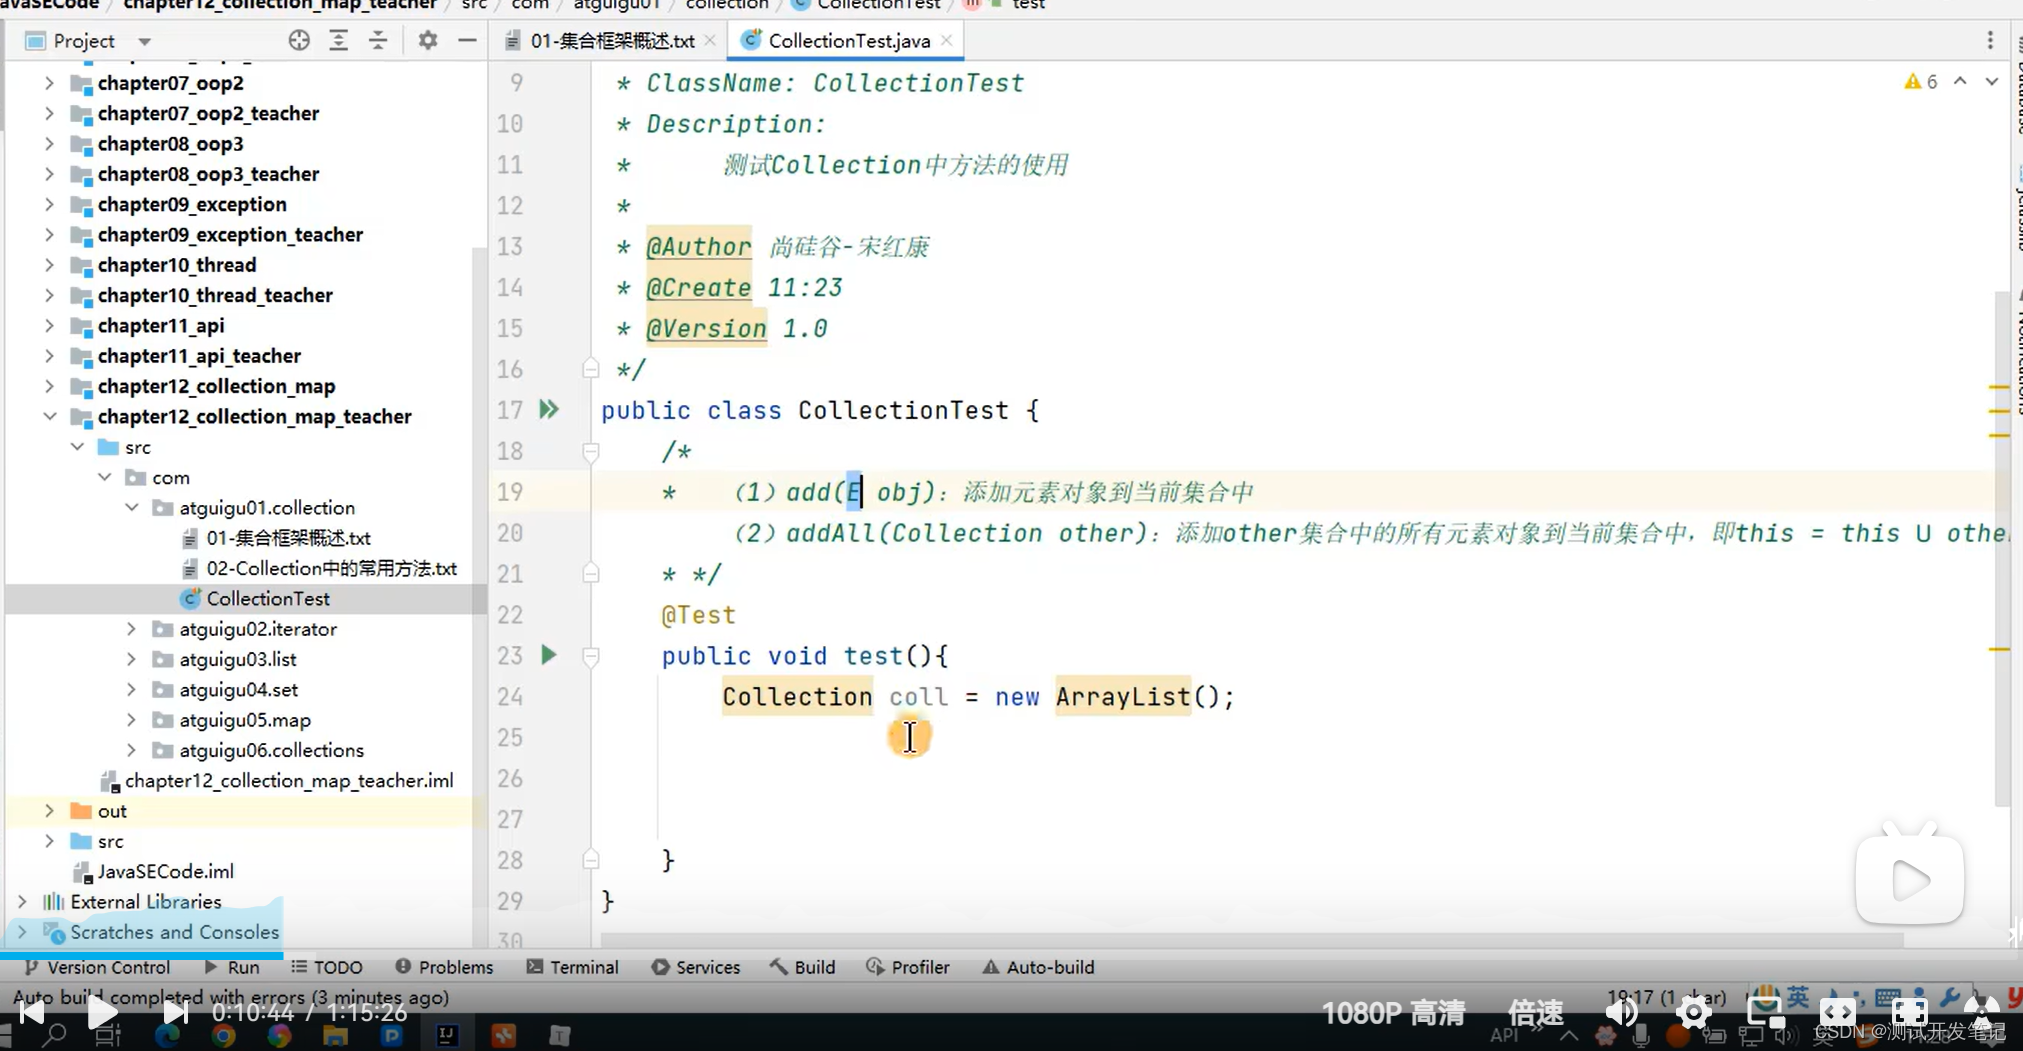The width and height of the screenshot is (2023, 1051).
Task: Skip to previous video
Action: coord(31,1012)
